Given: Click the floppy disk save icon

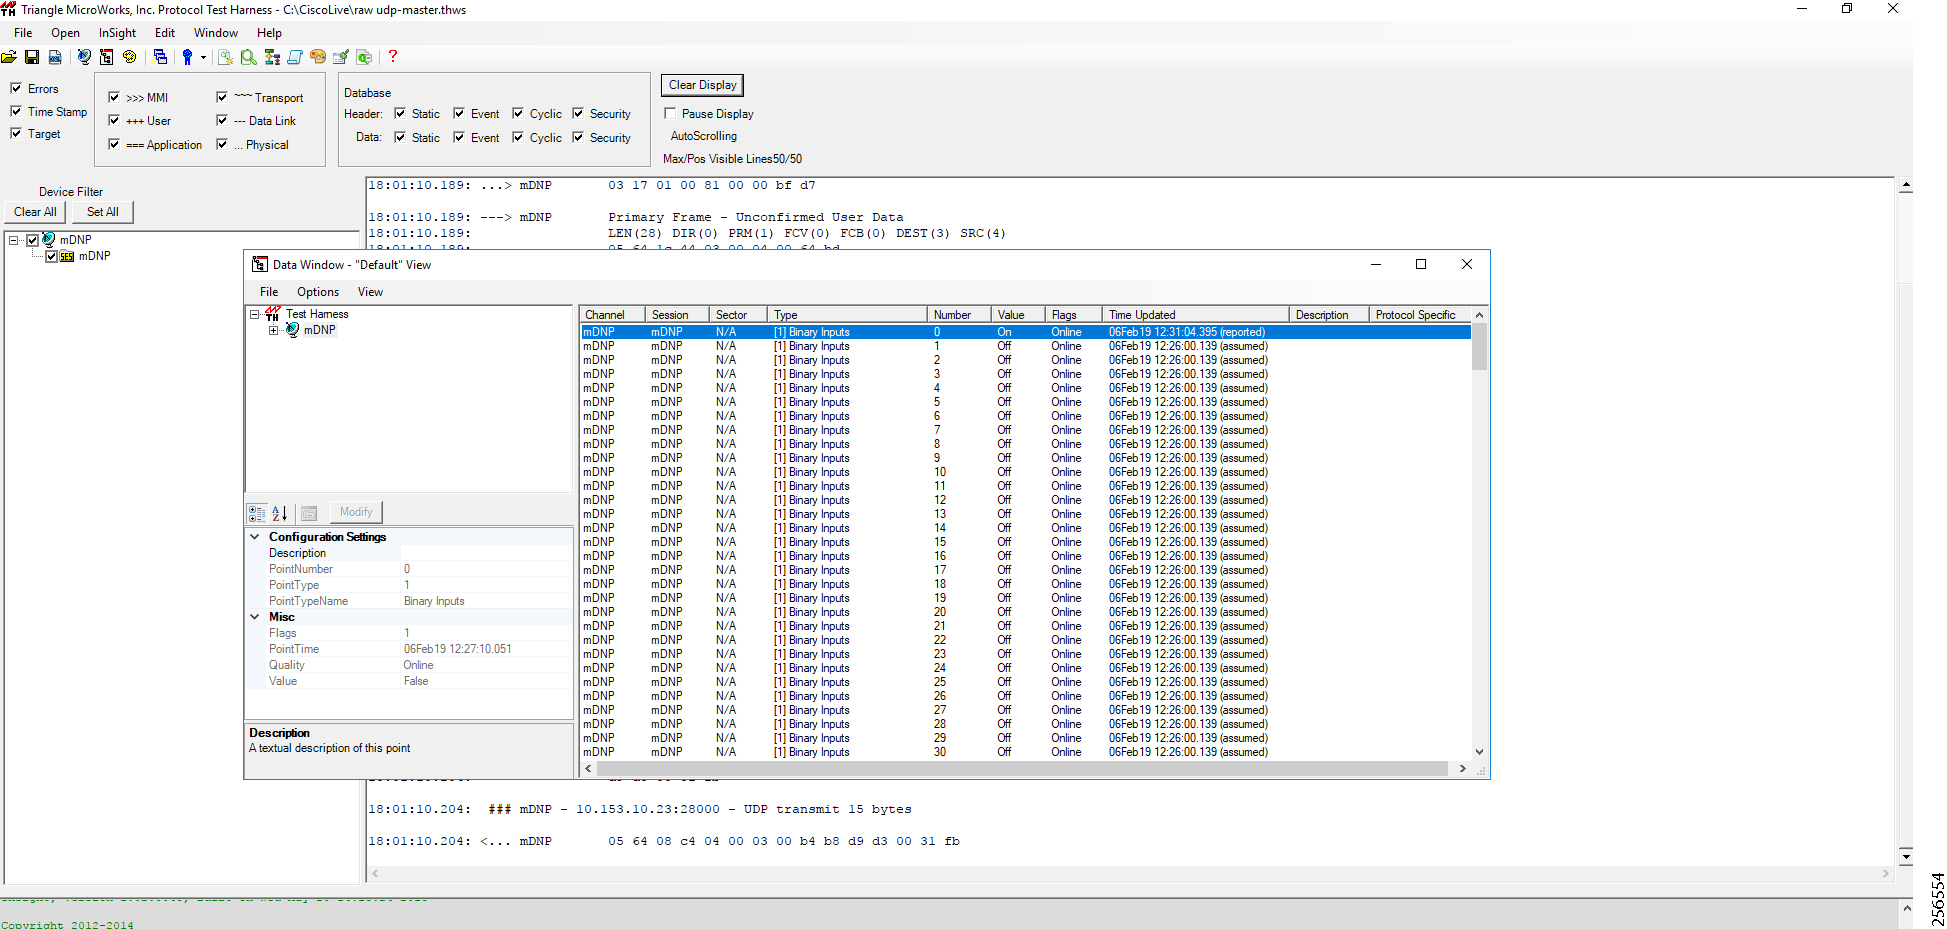Looking at the screenshot, I should (x=32, y=57).
